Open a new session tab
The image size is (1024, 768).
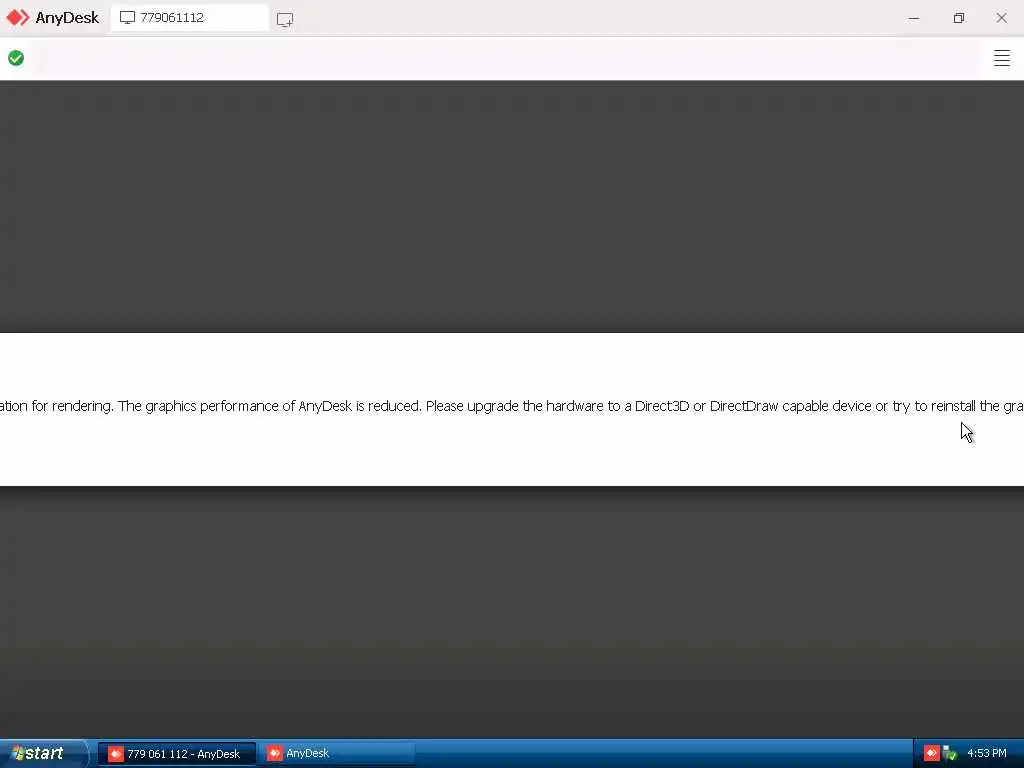tap(285, 19)
